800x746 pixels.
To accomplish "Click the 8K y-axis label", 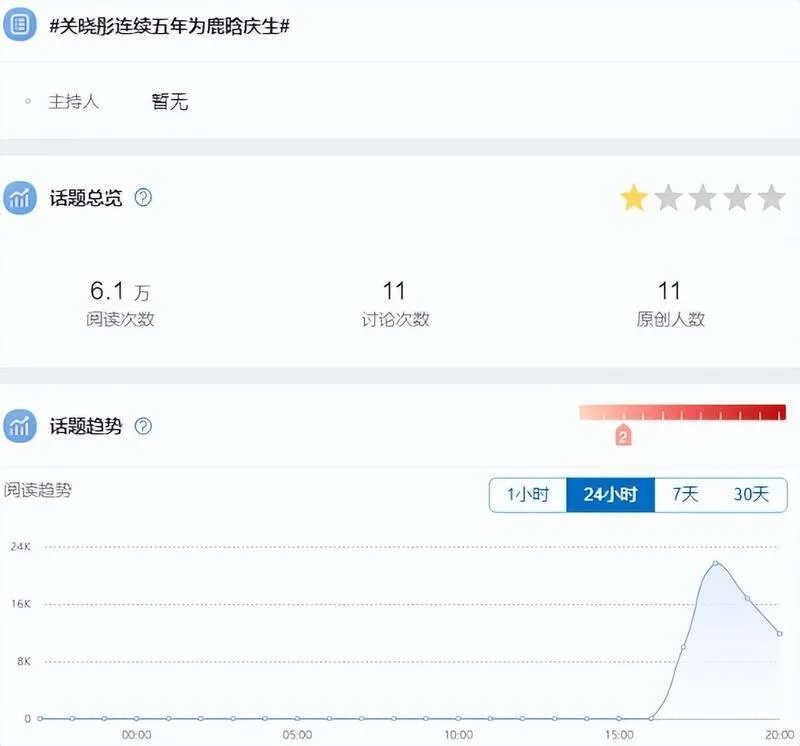I will [x=23, y=661].
